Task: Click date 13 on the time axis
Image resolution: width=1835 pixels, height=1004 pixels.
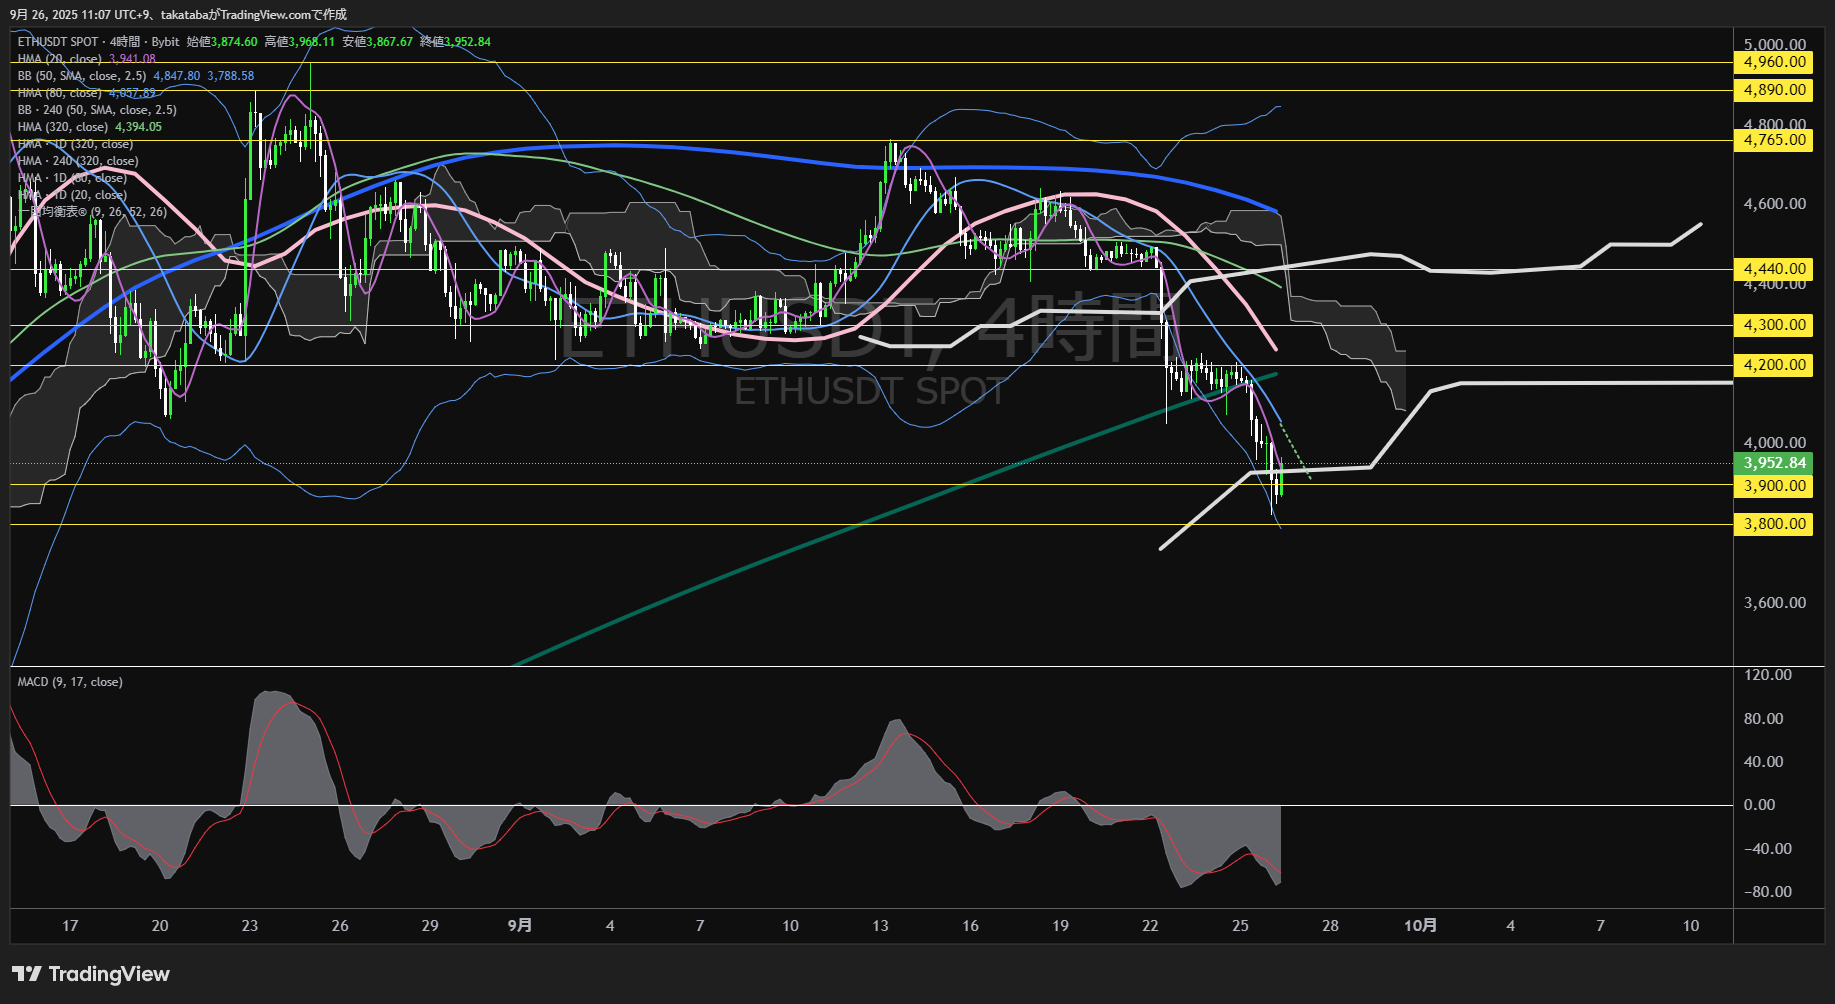Action: point(880,926)
